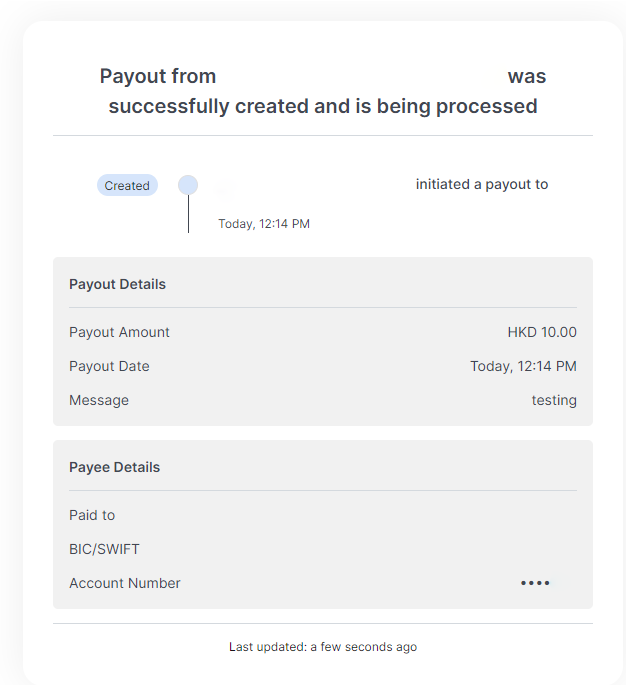Viewport: 626px width, 685px height.
Task: Click the Payout Date value on the right
Action: (523, 366)
